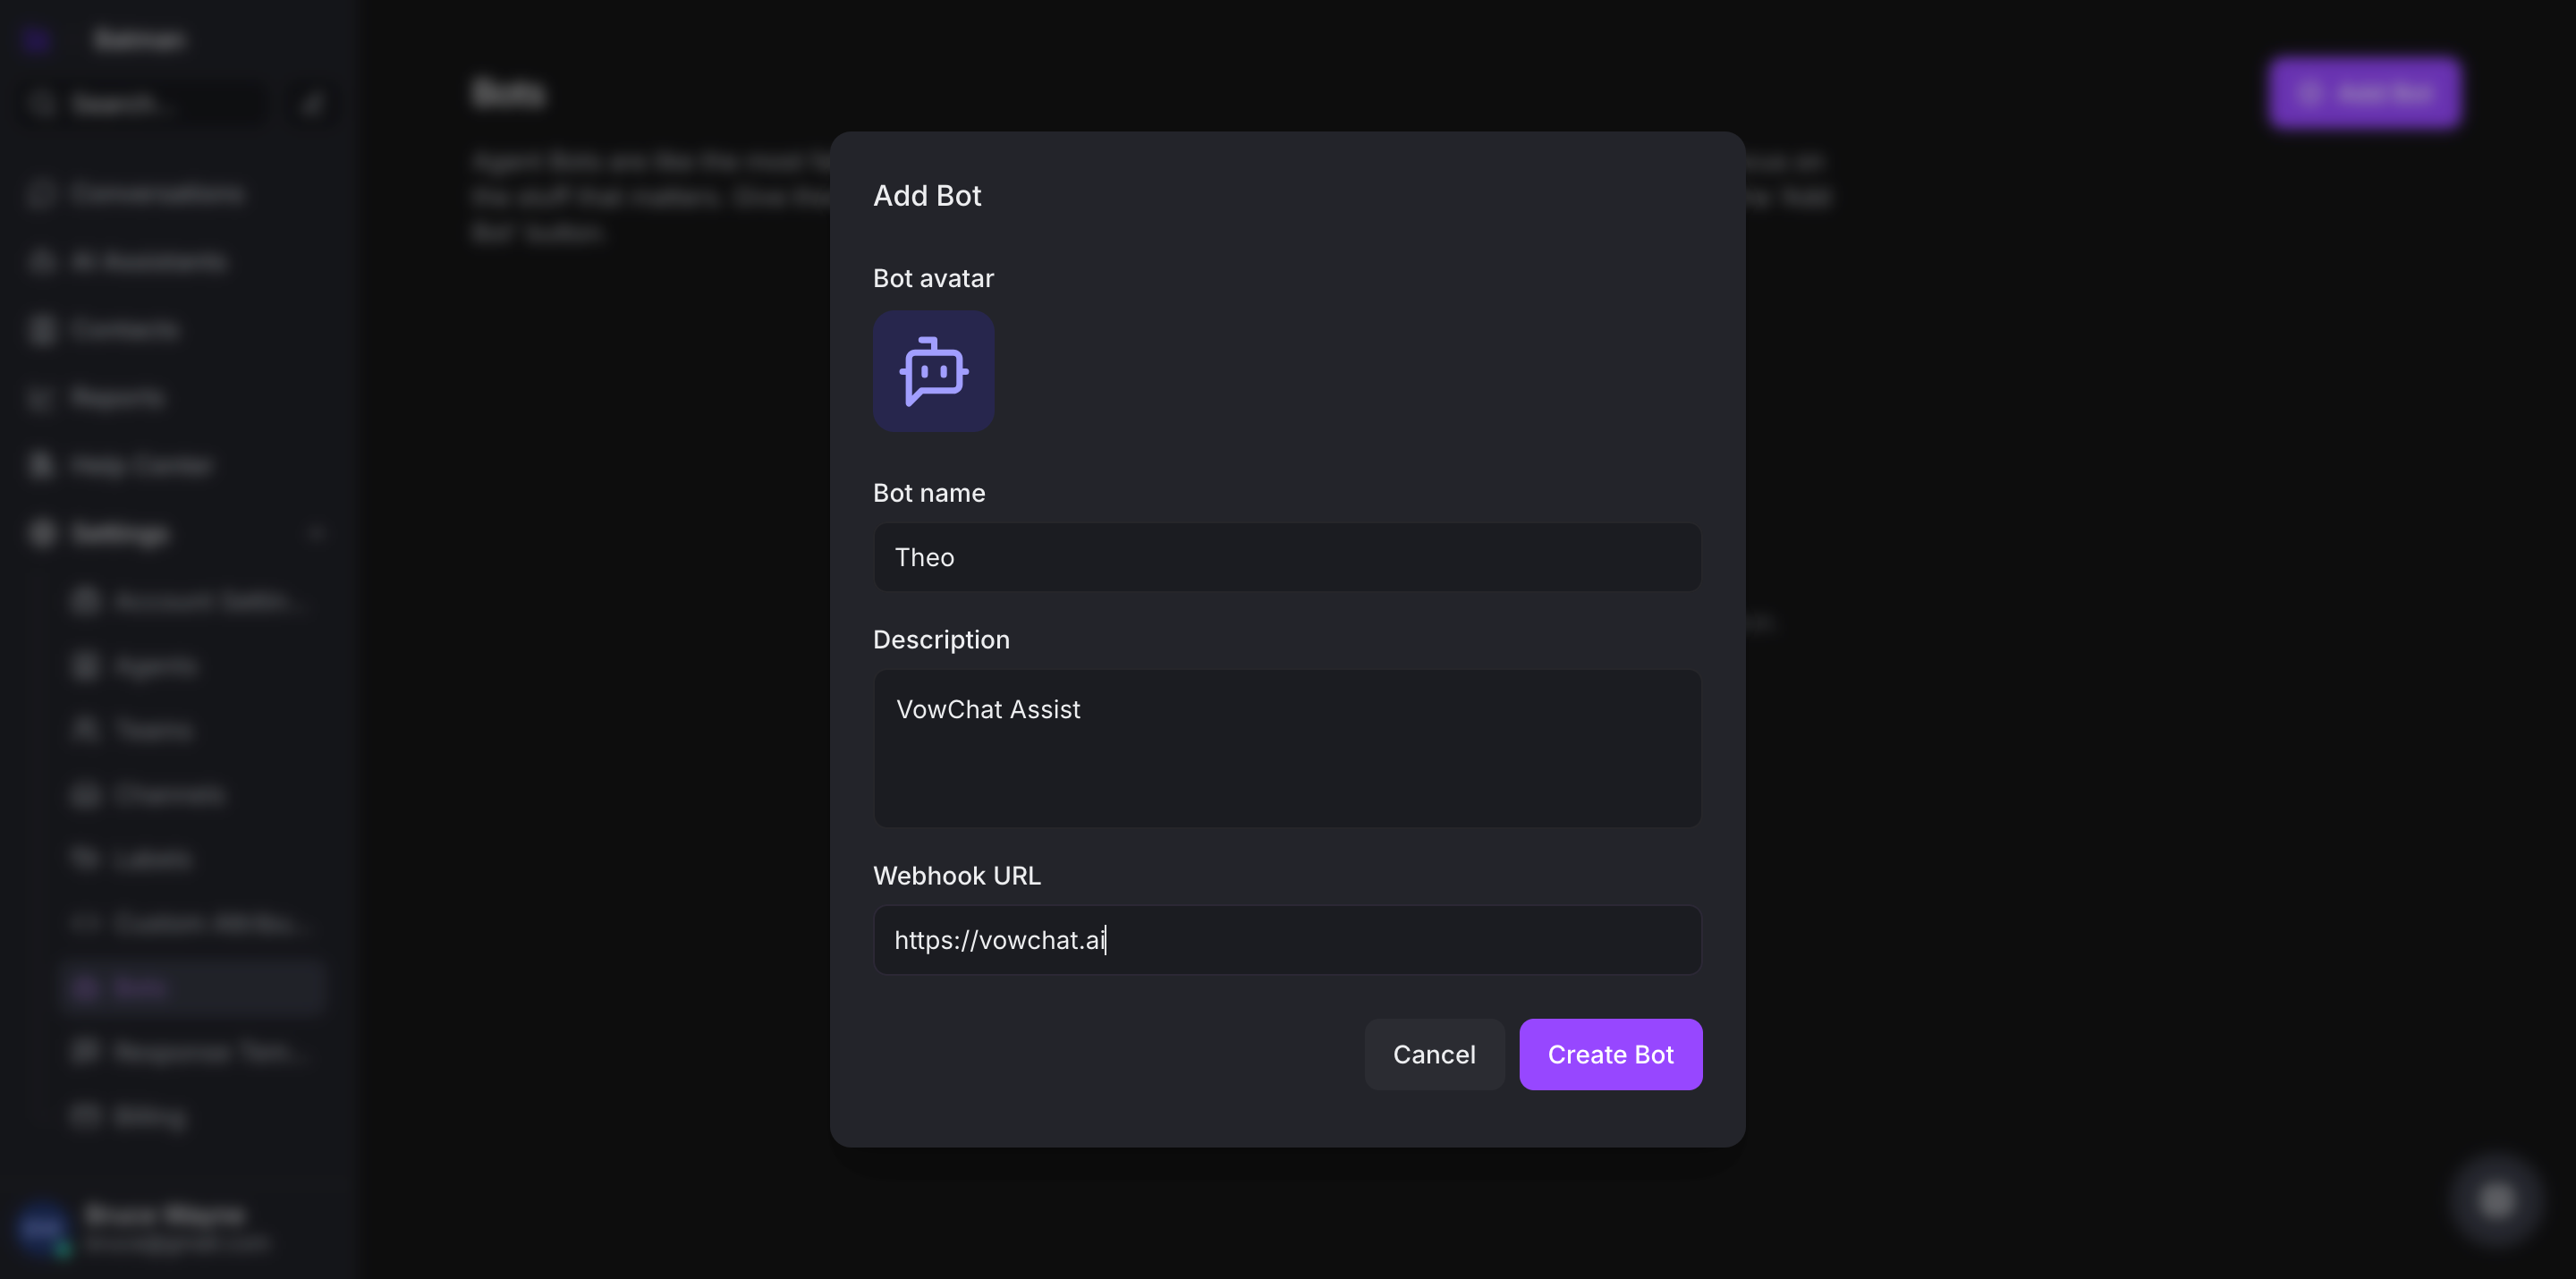Image resolution: width=2576 pixels, height=1279 pixels.
Task: Click the sidebar Search box
Action: (140, 104)
